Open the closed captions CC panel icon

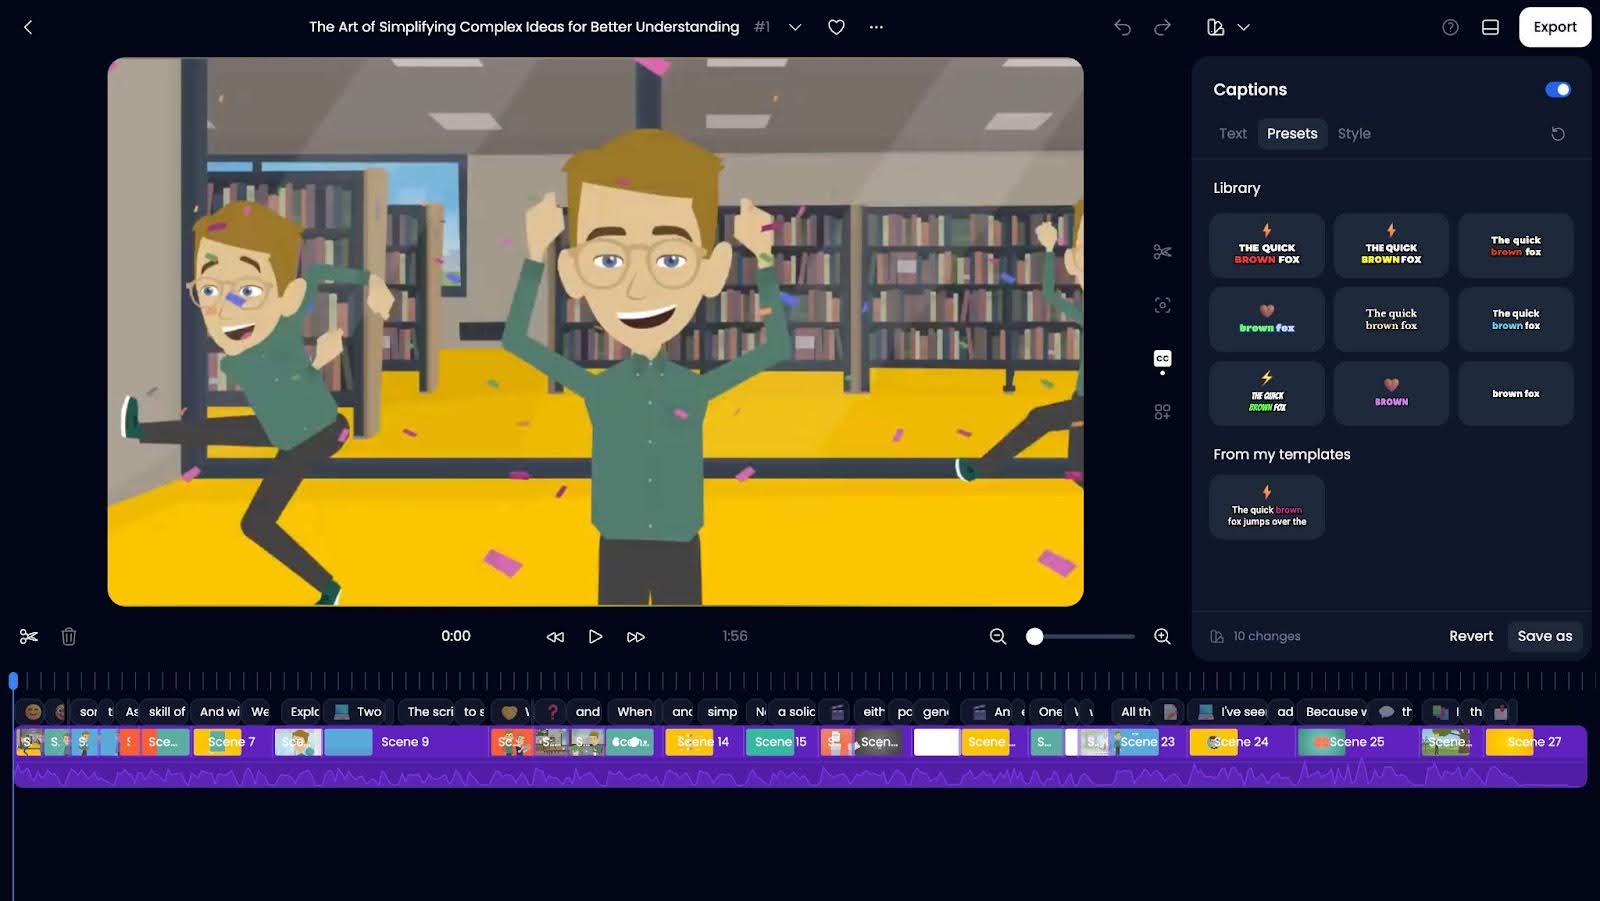pyautogui.click(x=1162, y=359)
